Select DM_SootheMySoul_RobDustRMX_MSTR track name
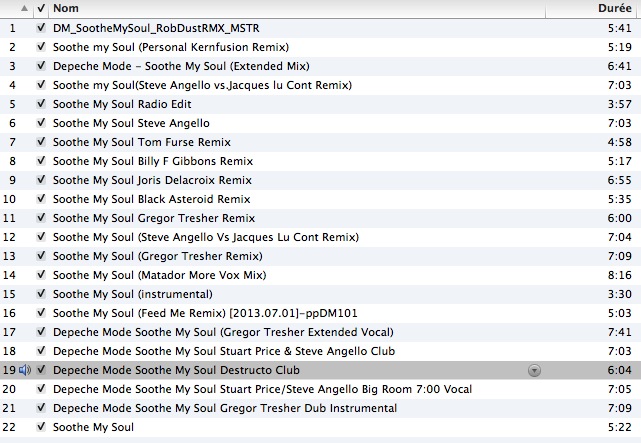641x443 pixels. tap(156, 28)
